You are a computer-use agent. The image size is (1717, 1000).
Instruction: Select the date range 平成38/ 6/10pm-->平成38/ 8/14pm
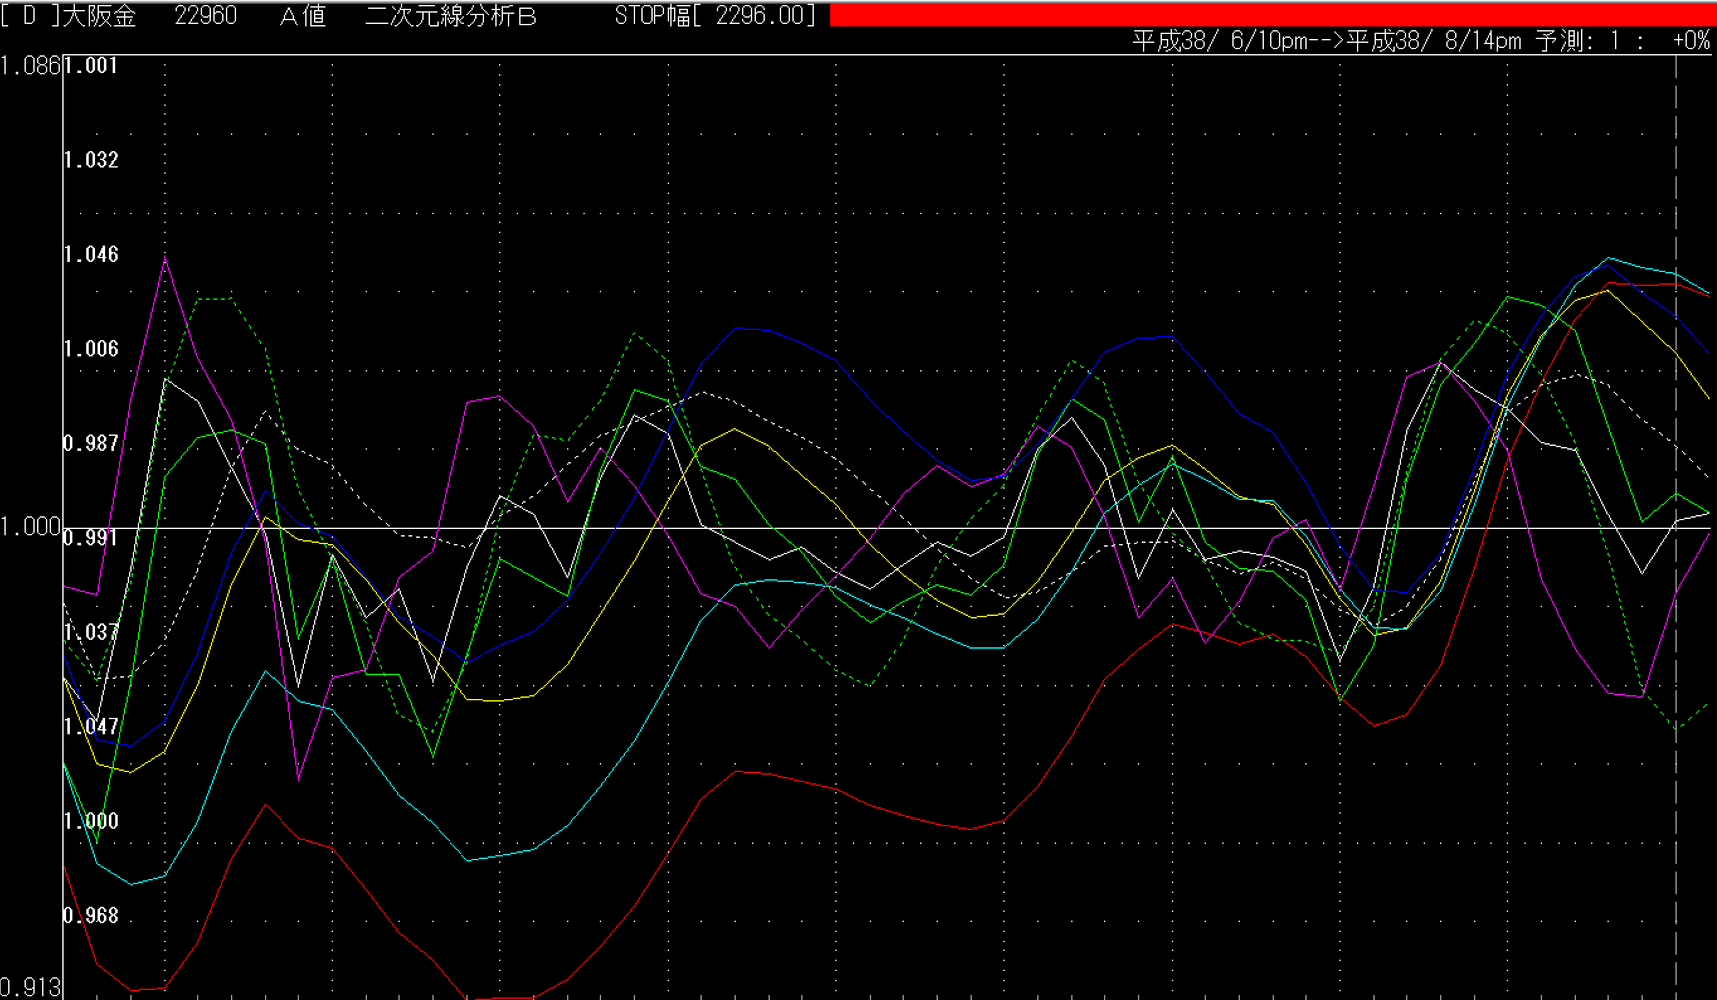tap(1327, 41)
